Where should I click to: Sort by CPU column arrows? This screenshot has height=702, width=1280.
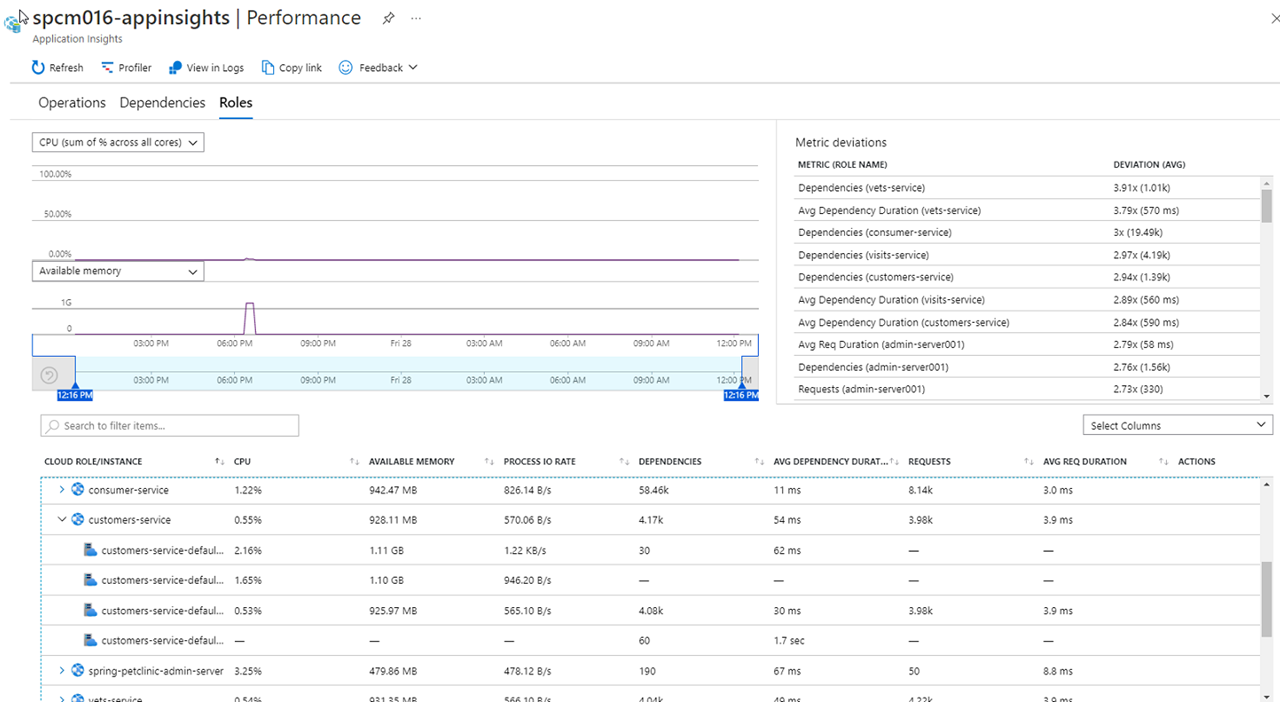point(354,462)
